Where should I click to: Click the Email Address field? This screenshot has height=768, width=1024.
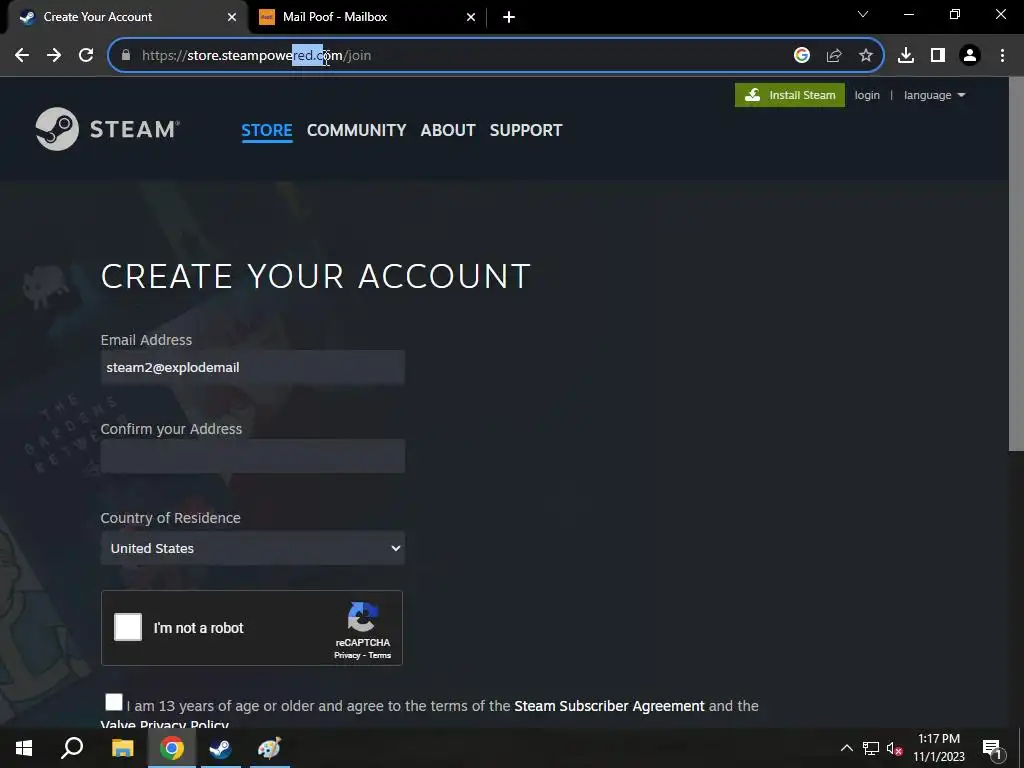tap(253, 367)
